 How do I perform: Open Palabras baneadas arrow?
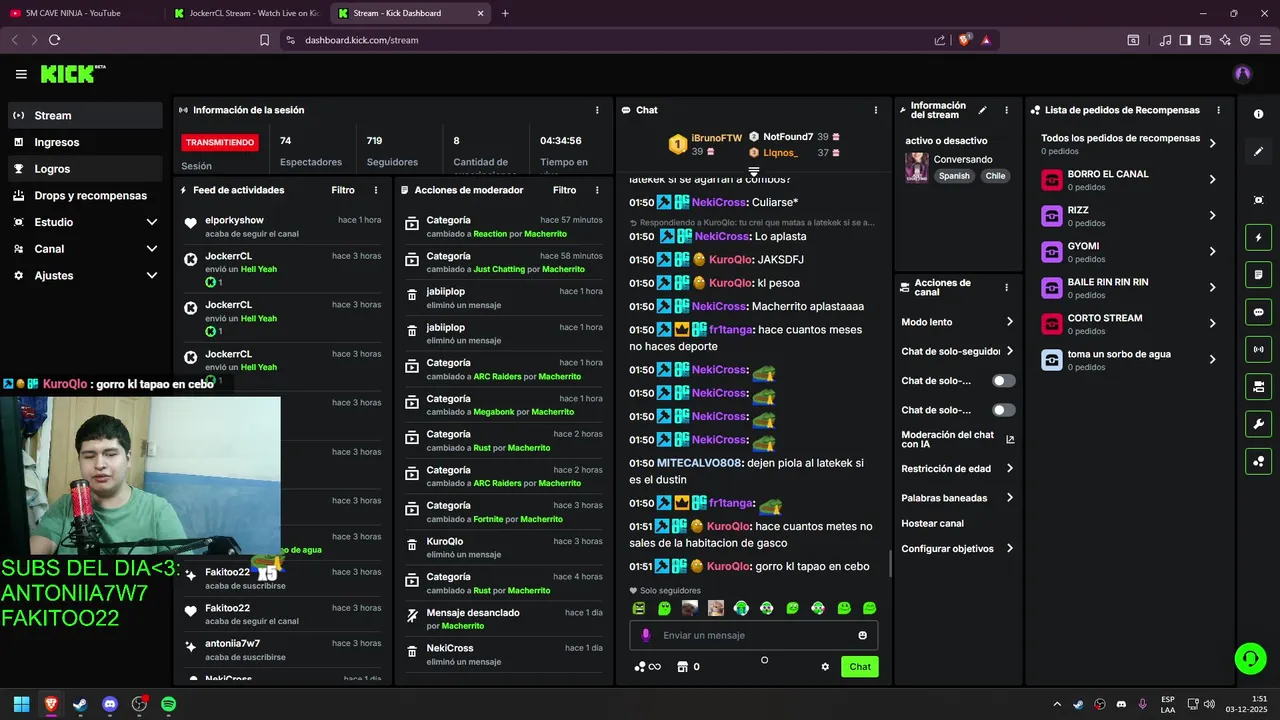click(1009, 497)
